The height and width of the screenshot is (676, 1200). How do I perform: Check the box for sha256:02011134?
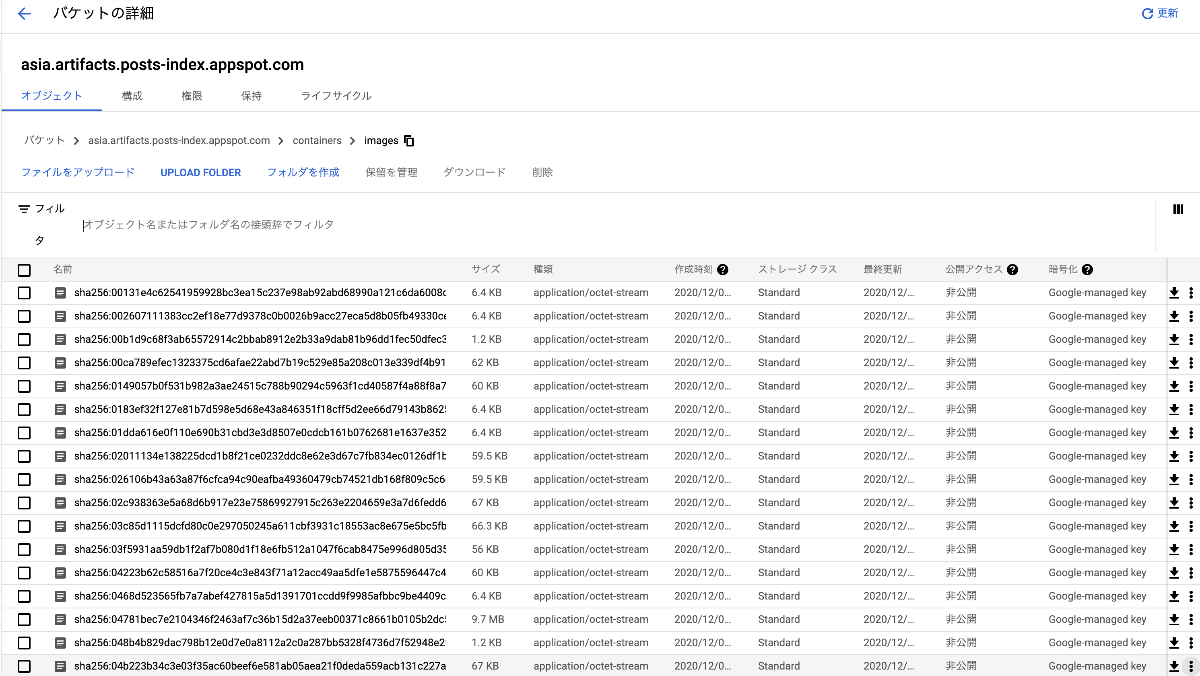tap(25, 456)
